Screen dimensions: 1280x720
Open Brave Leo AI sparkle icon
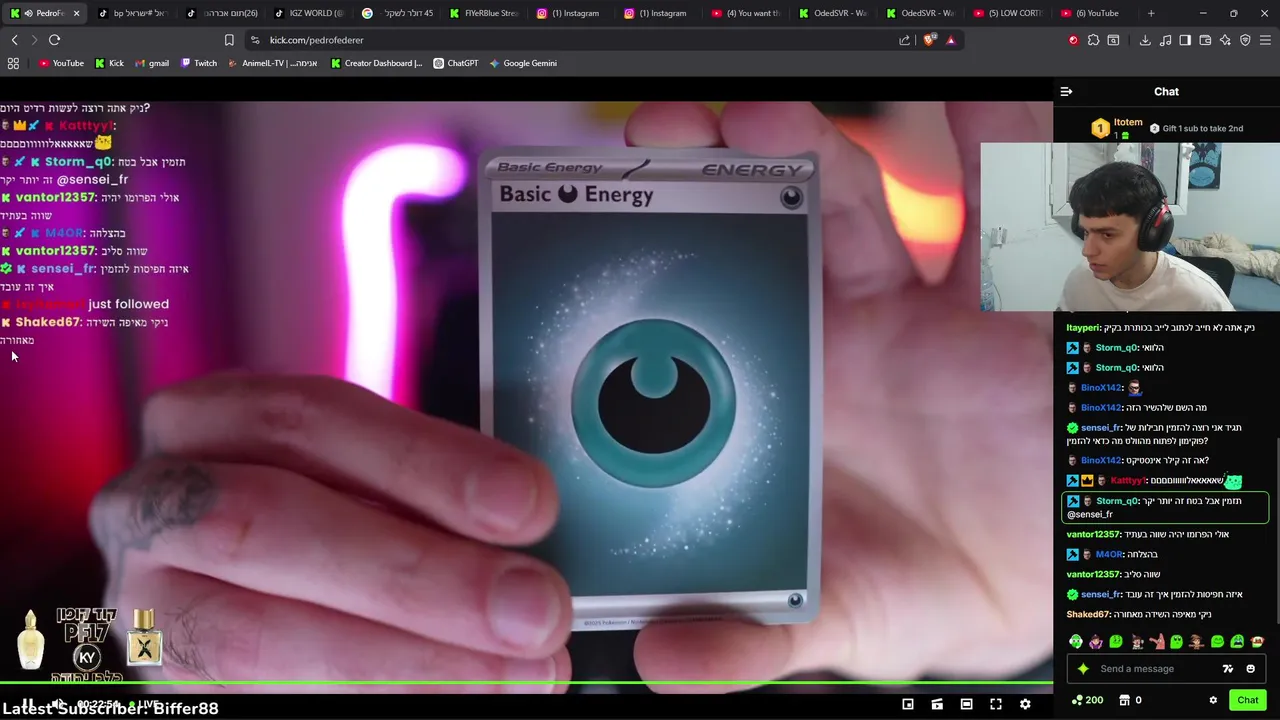tap(1225, 40)
